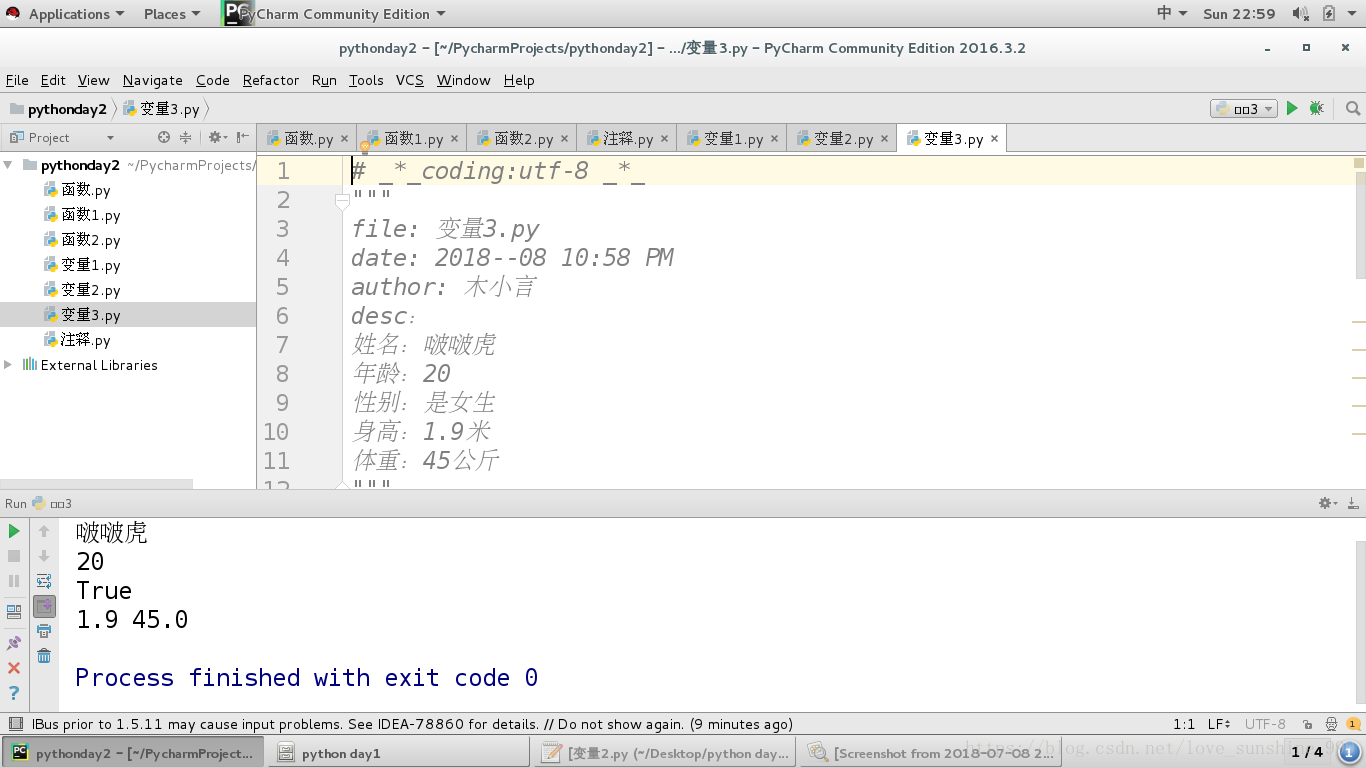Rerun the script from Run panel
Screen dimensions: 1366x768
point(14,531)
